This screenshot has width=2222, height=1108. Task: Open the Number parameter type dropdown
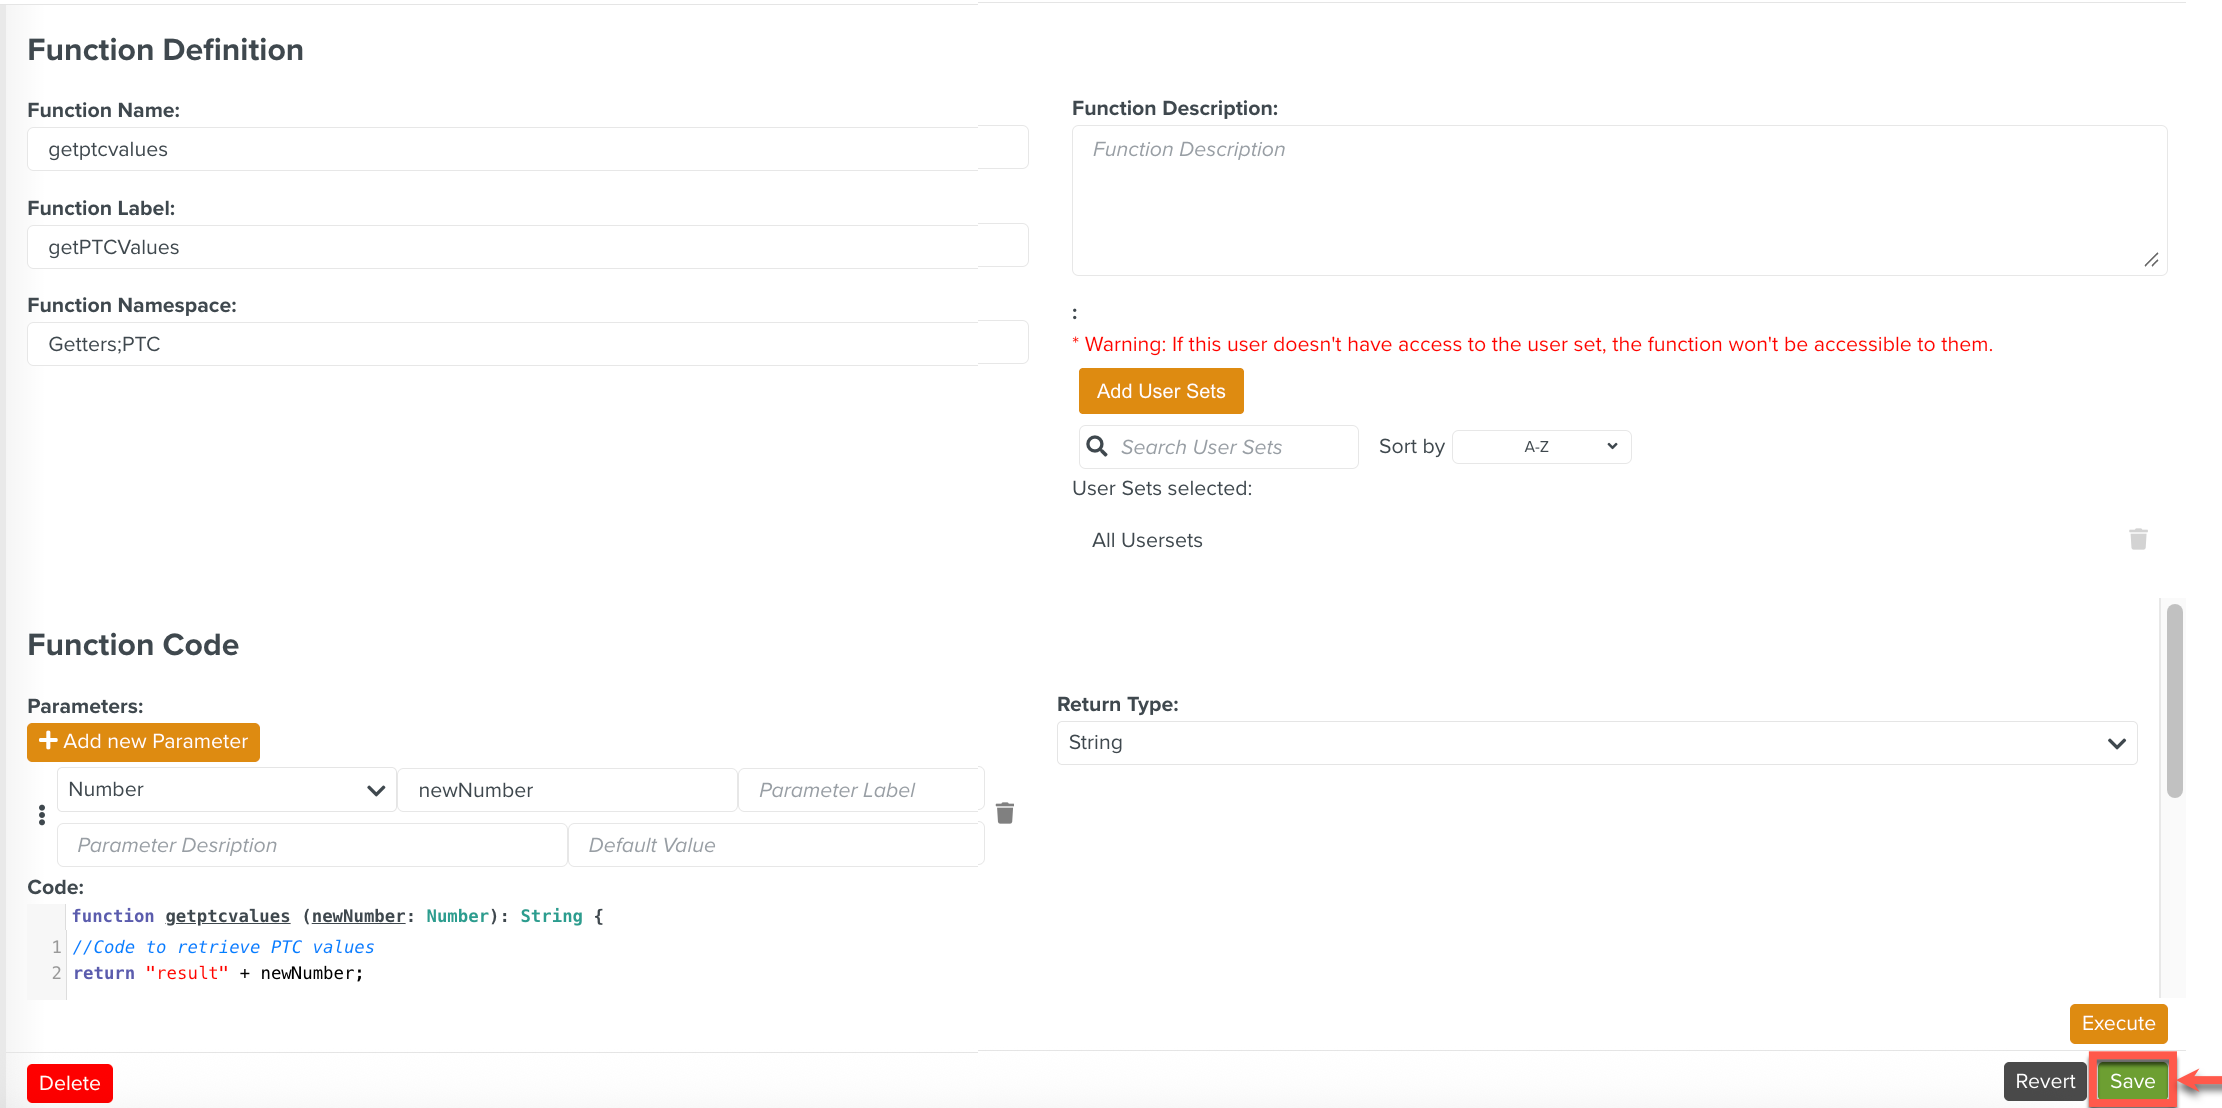[227, 790]
